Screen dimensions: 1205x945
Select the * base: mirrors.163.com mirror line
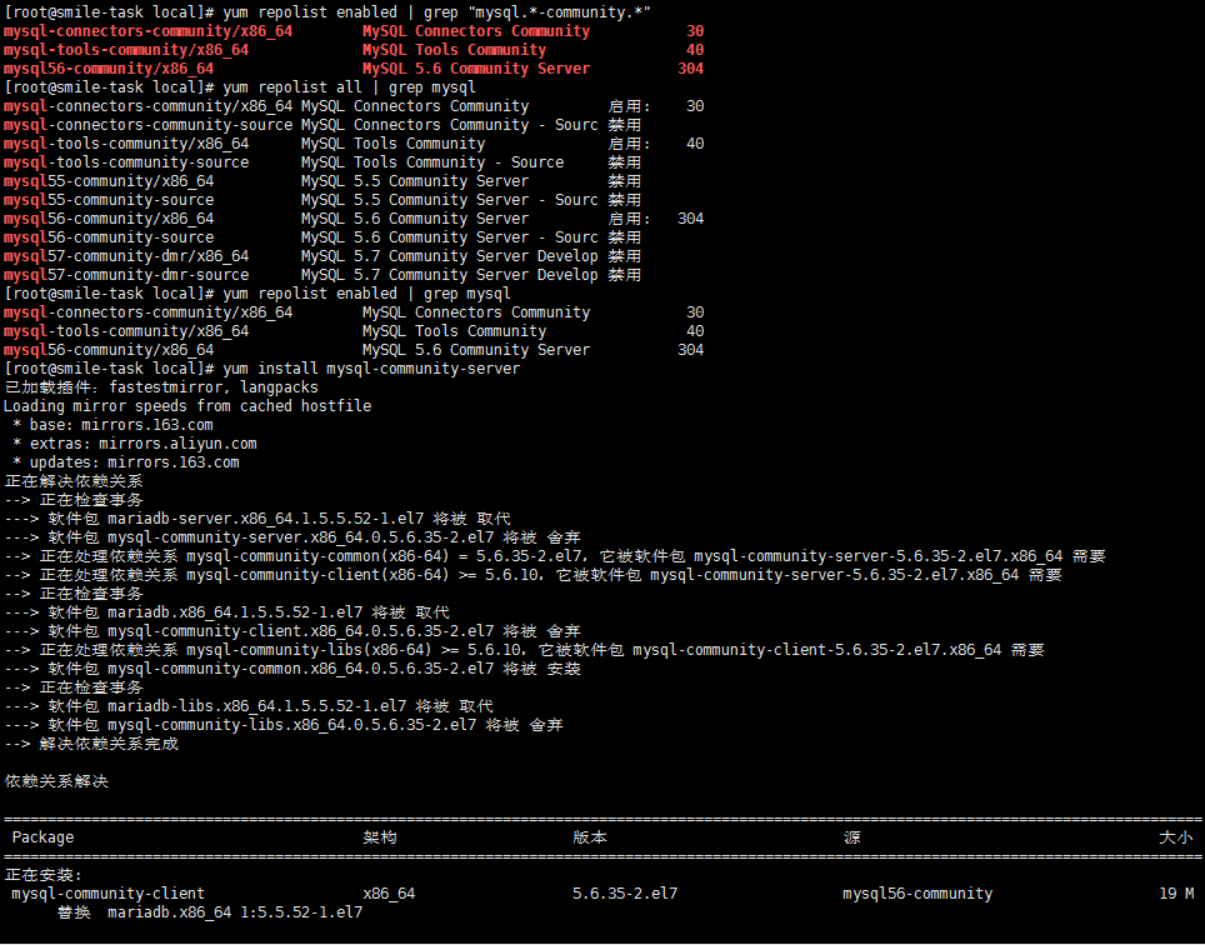point(112,425)
